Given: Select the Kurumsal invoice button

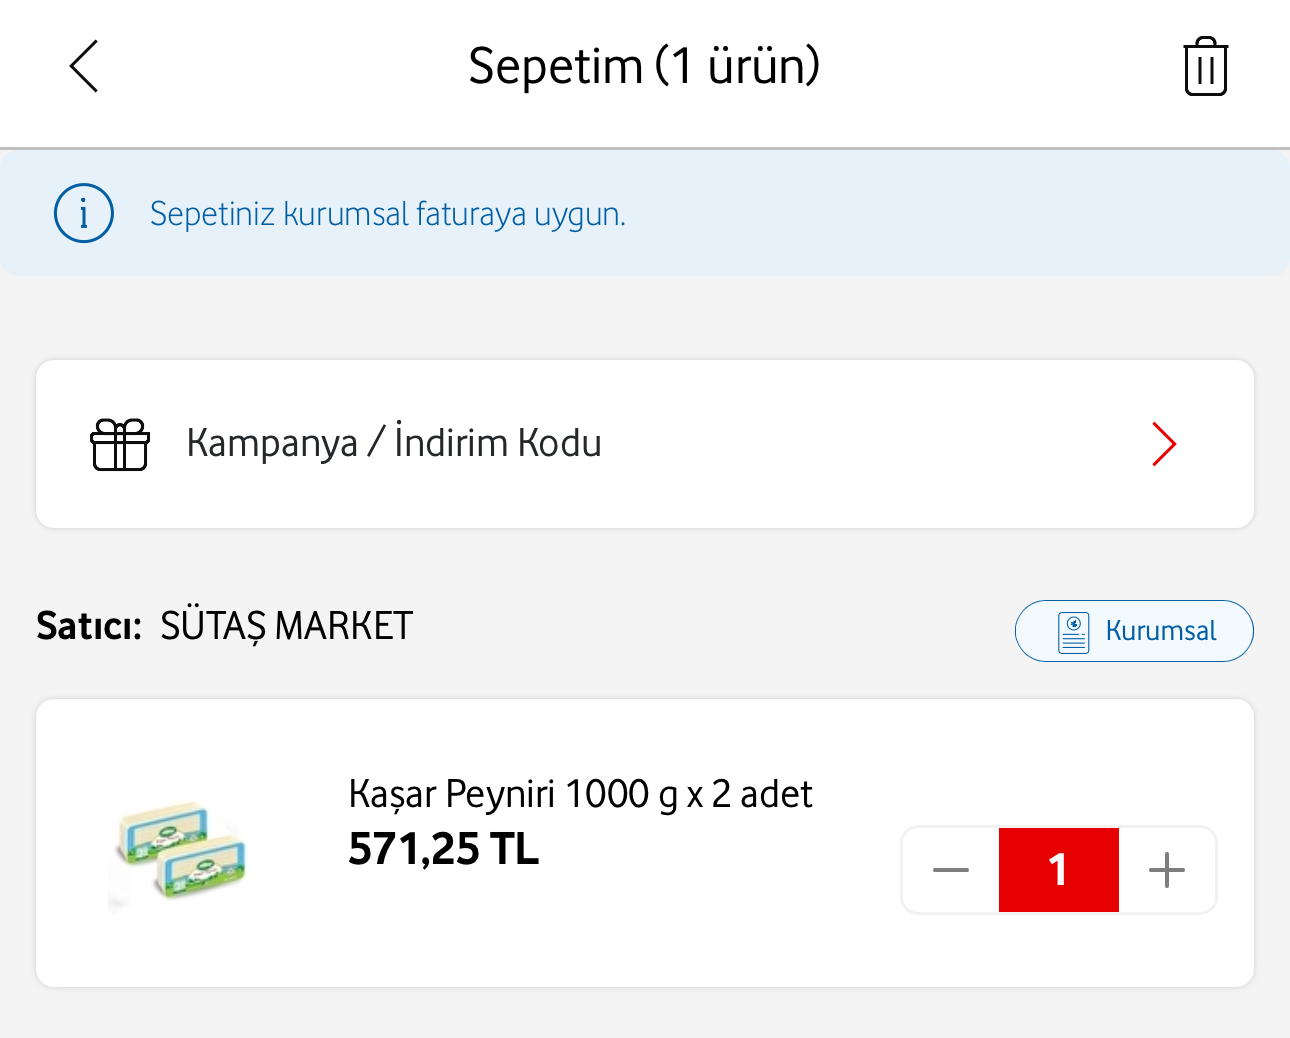Looking at the screenshot, I should click(1134, 631).
